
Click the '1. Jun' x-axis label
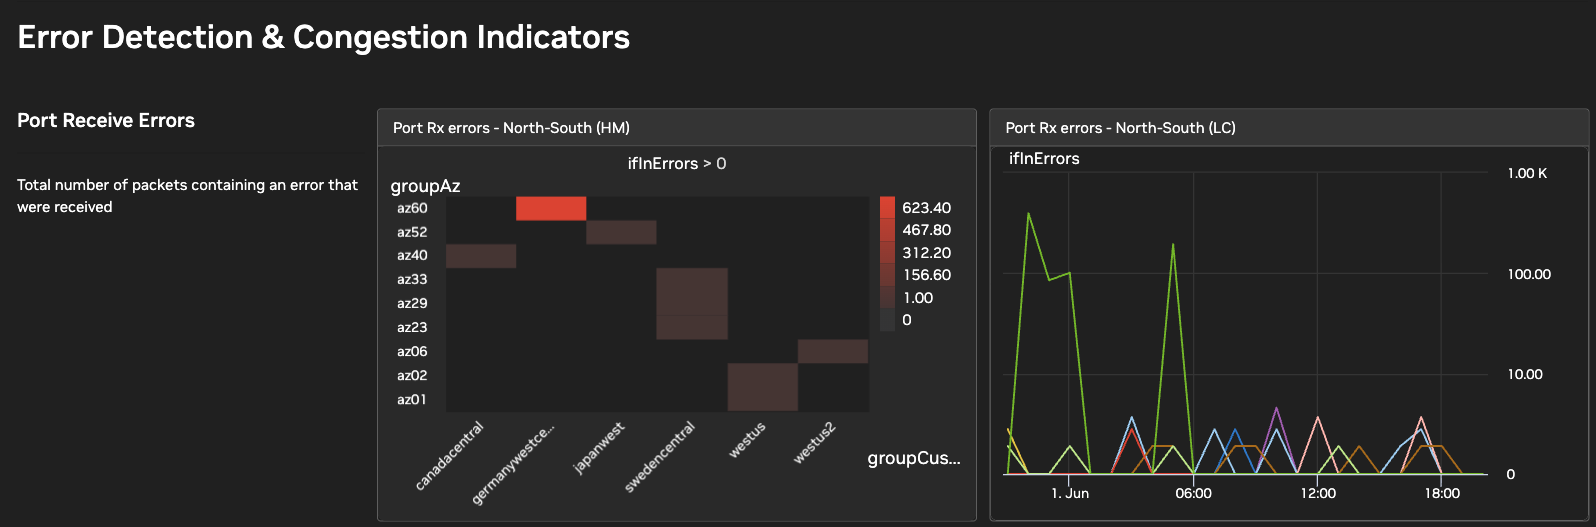click(x=1070, y=493)
